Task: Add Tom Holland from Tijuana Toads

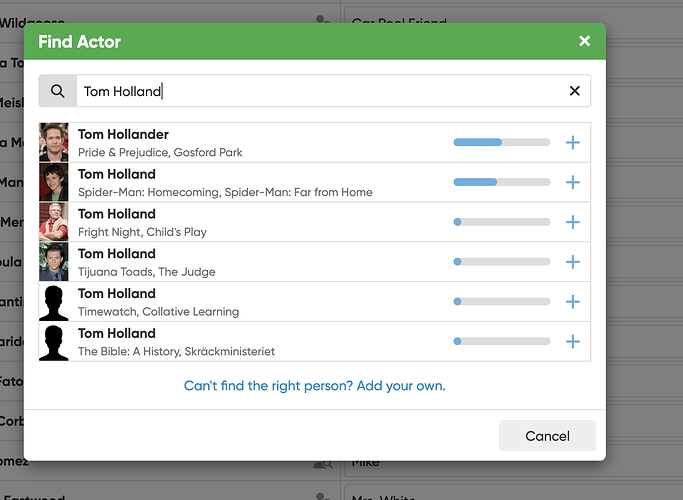Action: click(573, 262)
